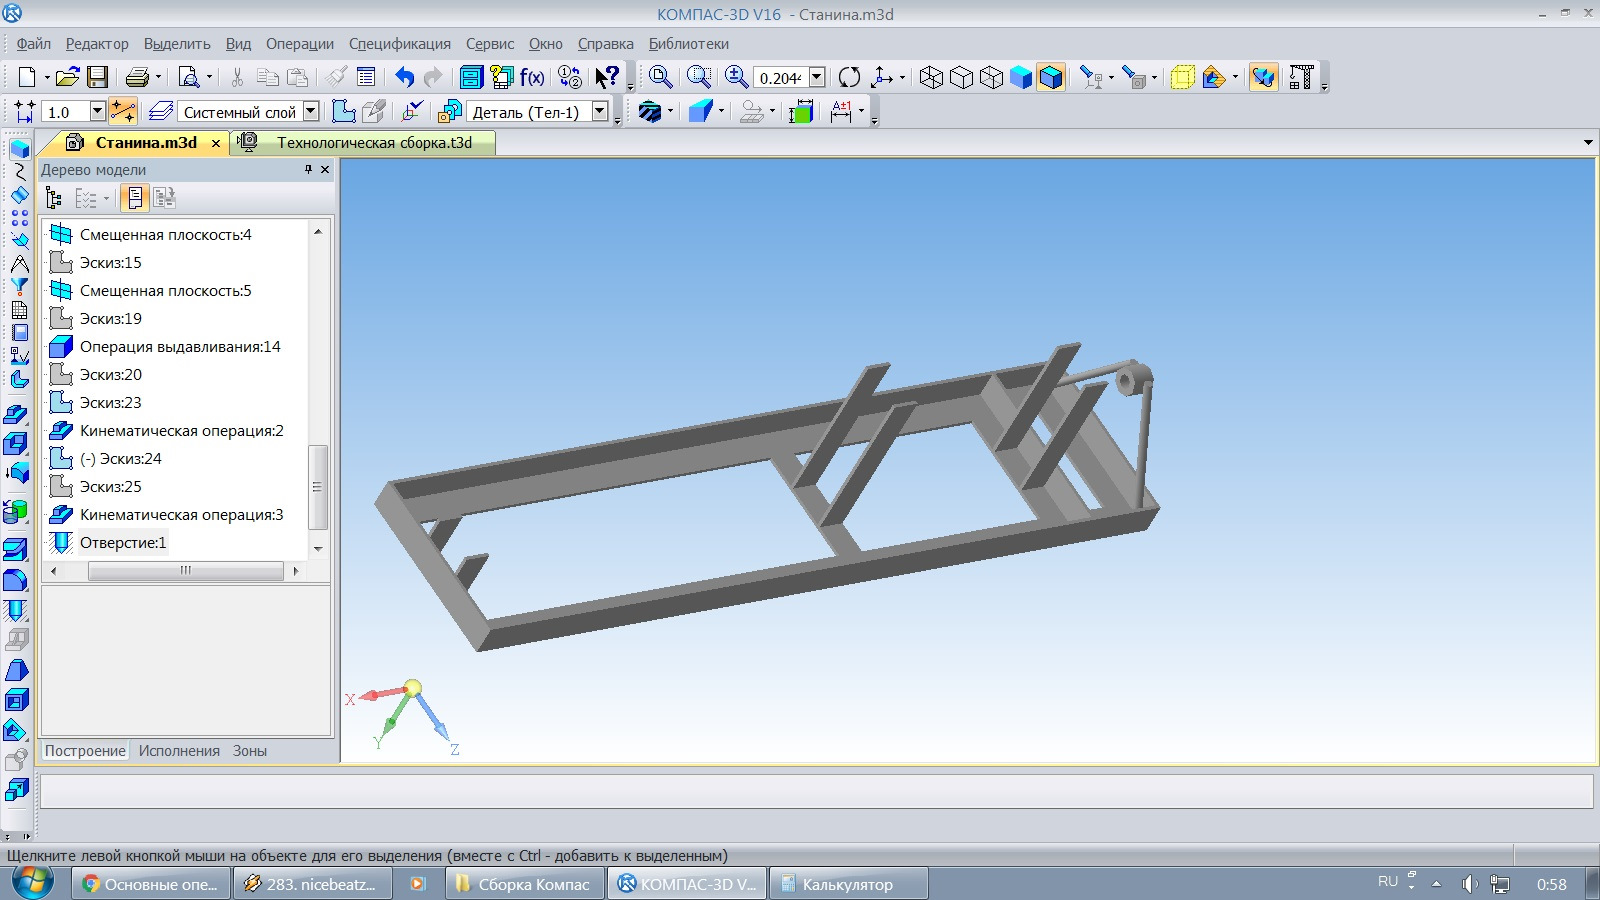Toggle shaded with edges display mode
1600x900 pixels.
pyautogui.click(x=1051, y=77)
